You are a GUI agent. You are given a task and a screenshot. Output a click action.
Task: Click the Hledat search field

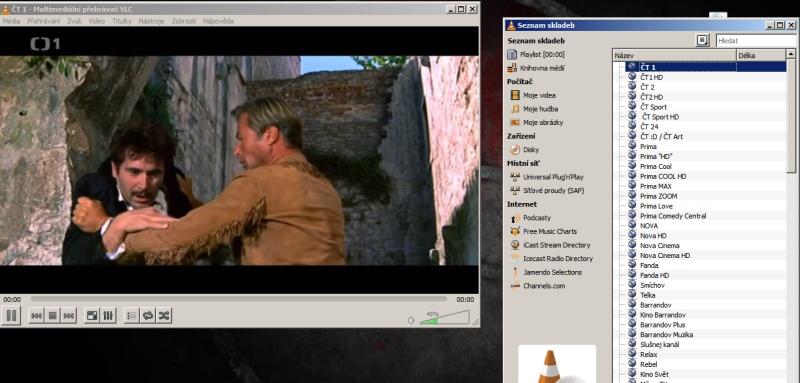(756, 41)
